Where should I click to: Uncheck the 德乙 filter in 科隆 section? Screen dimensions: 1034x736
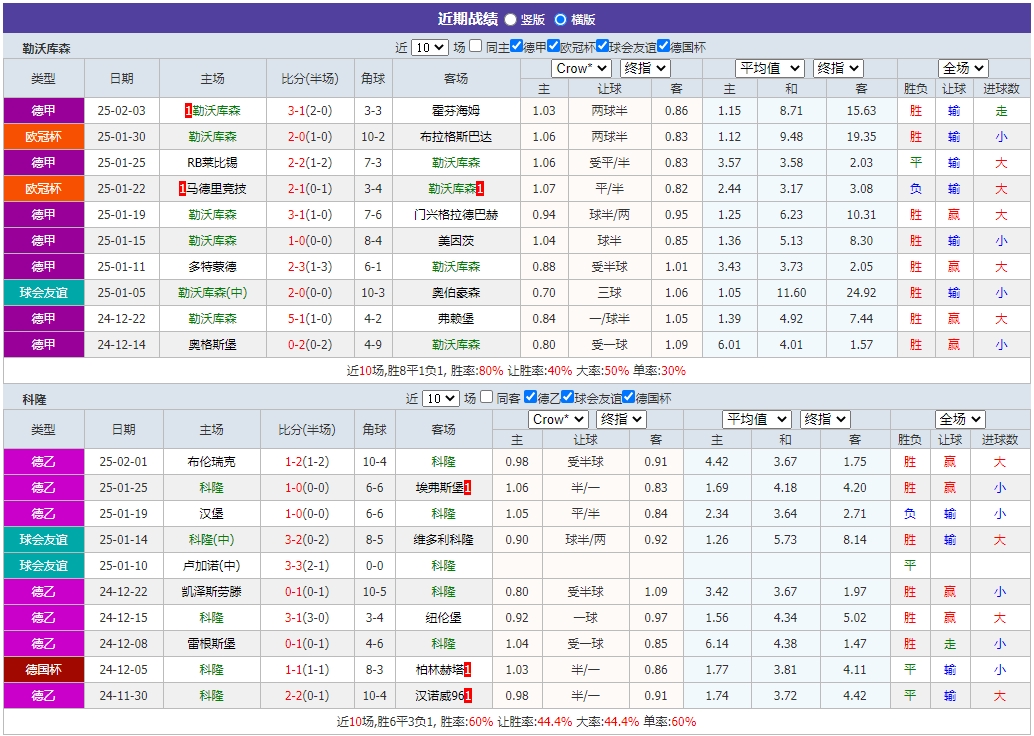click(x=532, y=398)
